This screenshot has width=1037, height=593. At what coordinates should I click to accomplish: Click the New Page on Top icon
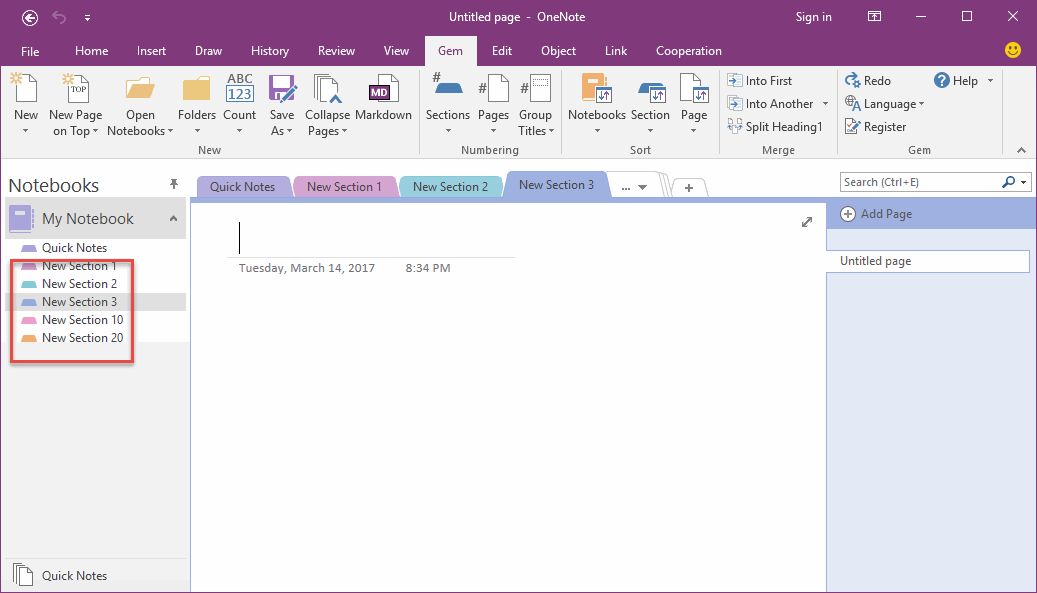[x=75, y=89]
